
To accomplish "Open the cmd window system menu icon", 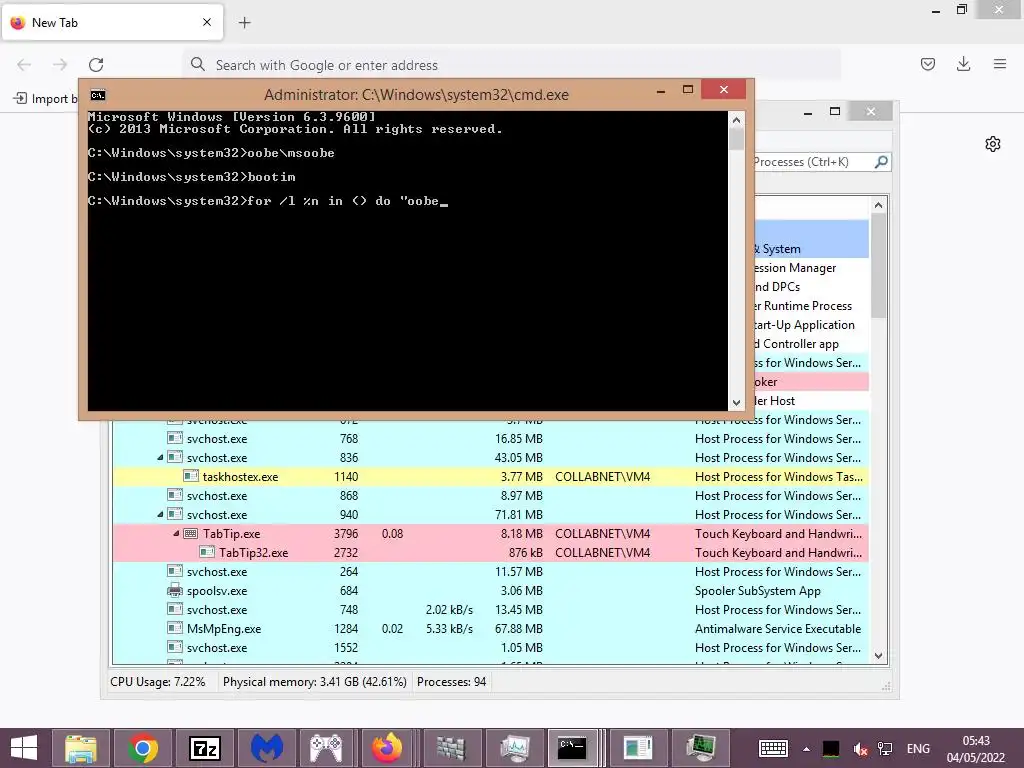I will [98, 95].
